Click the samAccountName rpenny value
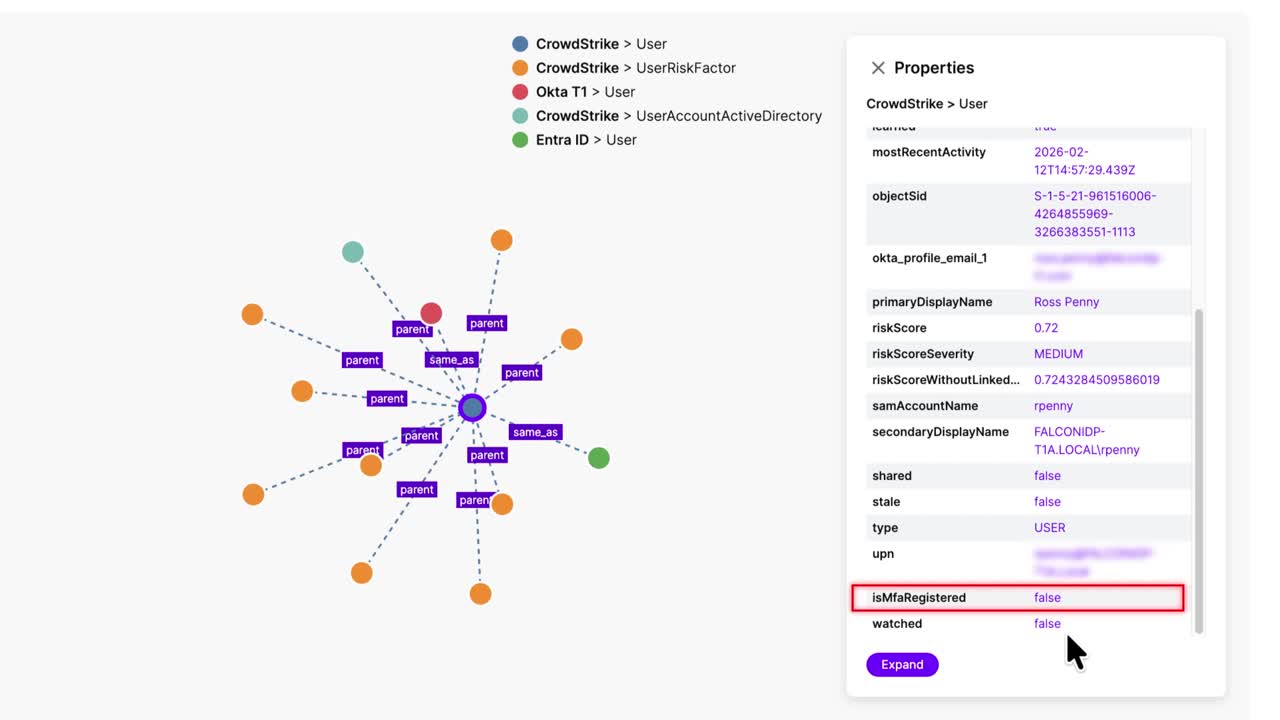Image resolution: width=1280 pixels, height=720 pixels. [1054, 406]
